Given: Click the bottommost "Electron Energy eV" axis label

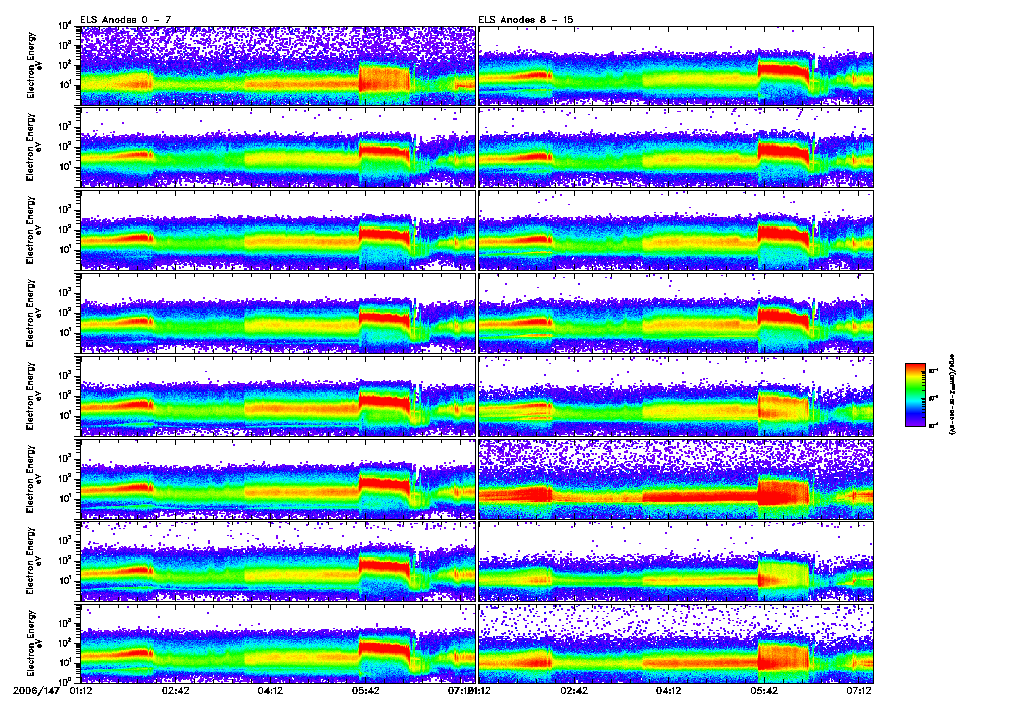Looking at the screenshot, I should pyautogui.click(x=34, y=643).
